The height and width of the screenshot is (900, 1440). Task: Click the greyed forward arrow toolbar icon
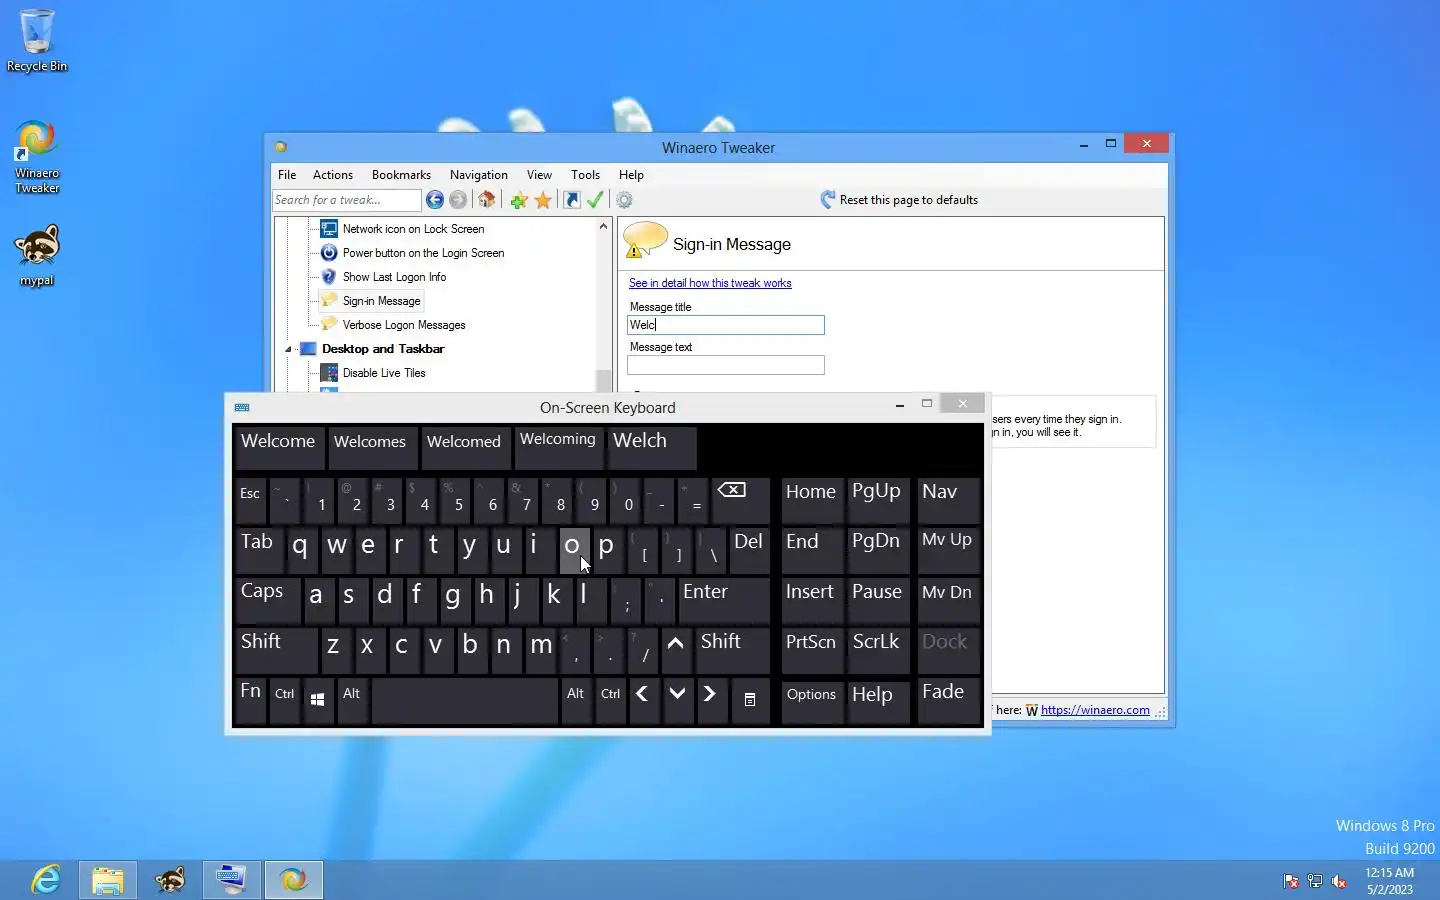(458, 200)
